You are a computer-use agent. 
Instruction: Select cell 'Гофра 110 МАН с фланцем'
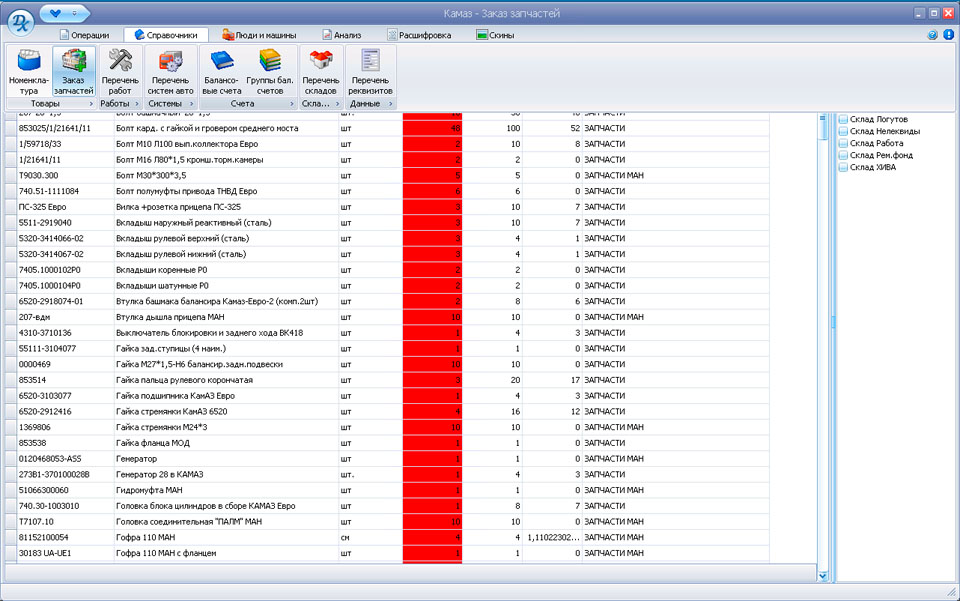pyautogui.click(x=226, y=553)
